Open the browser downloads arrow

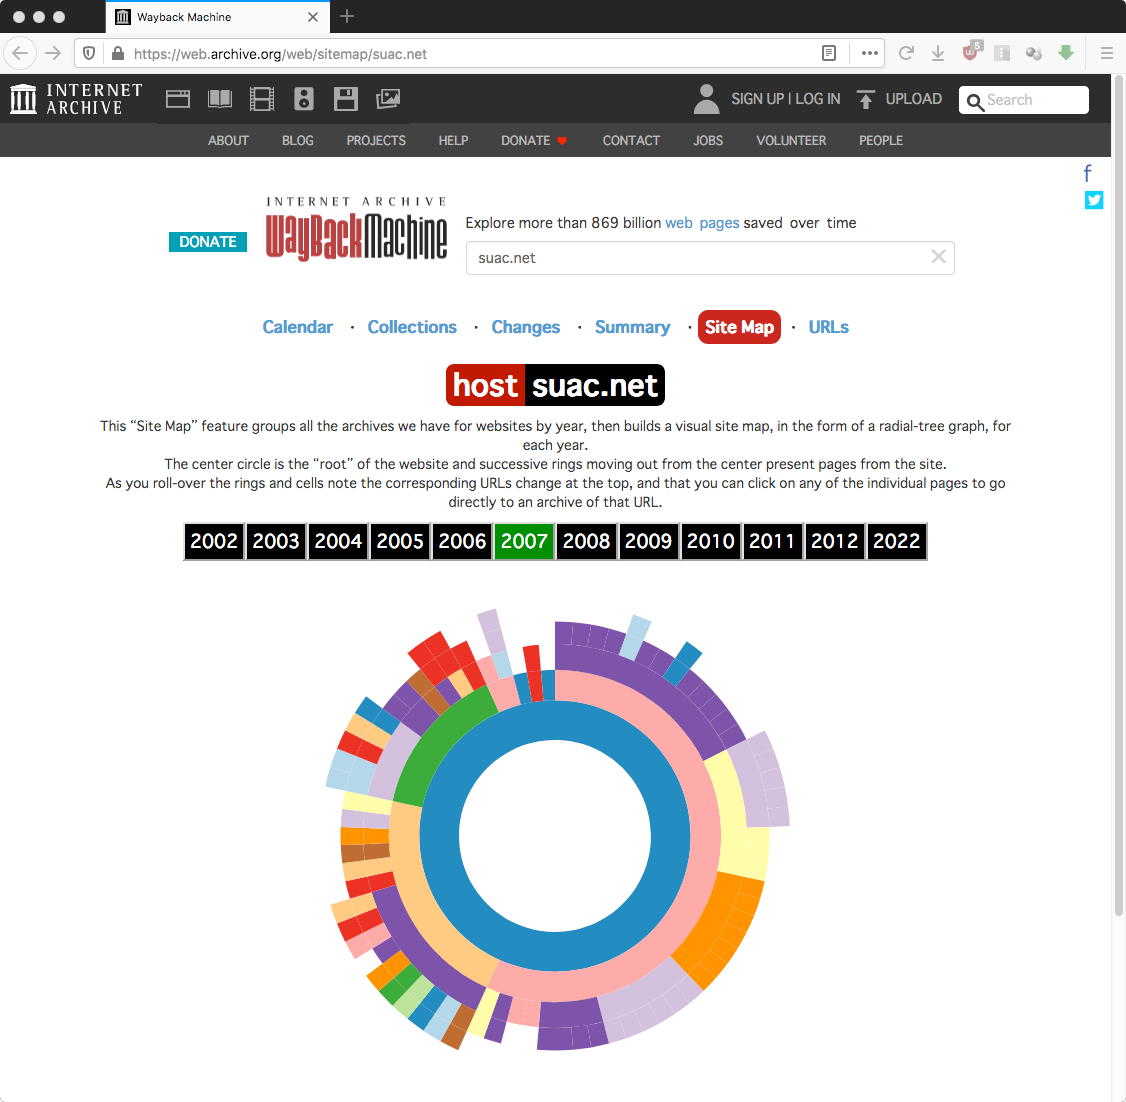[x=938, y=53]
